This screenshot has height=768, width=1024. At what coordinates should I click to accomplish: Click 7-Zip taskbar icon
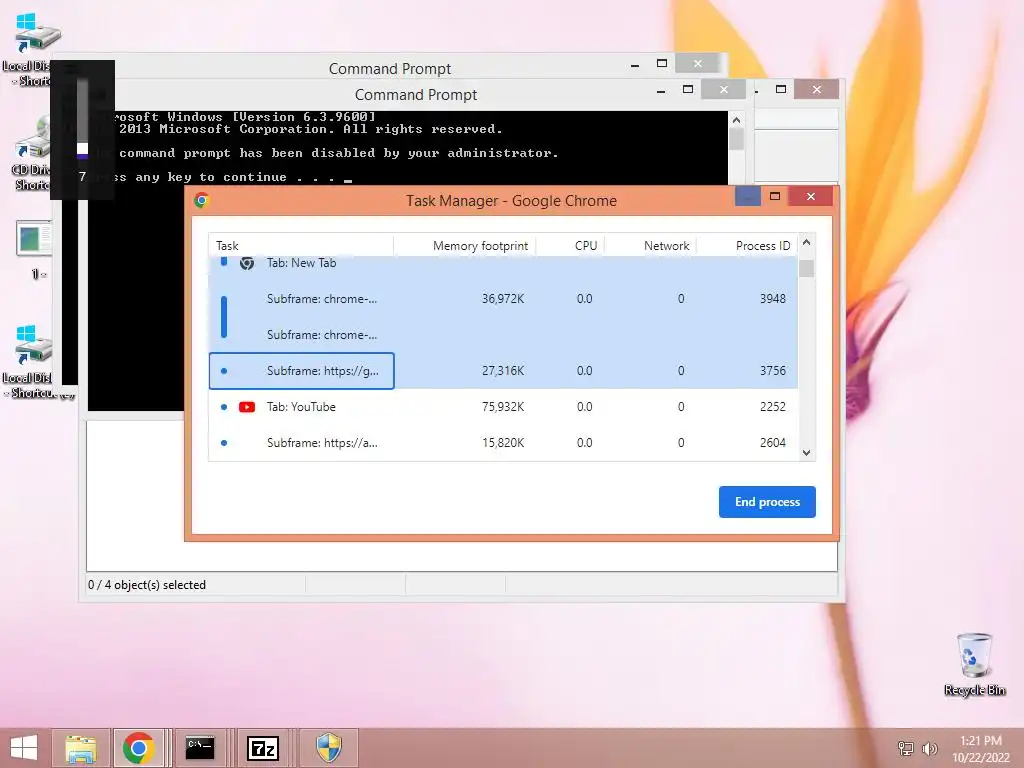pos(263,748)
